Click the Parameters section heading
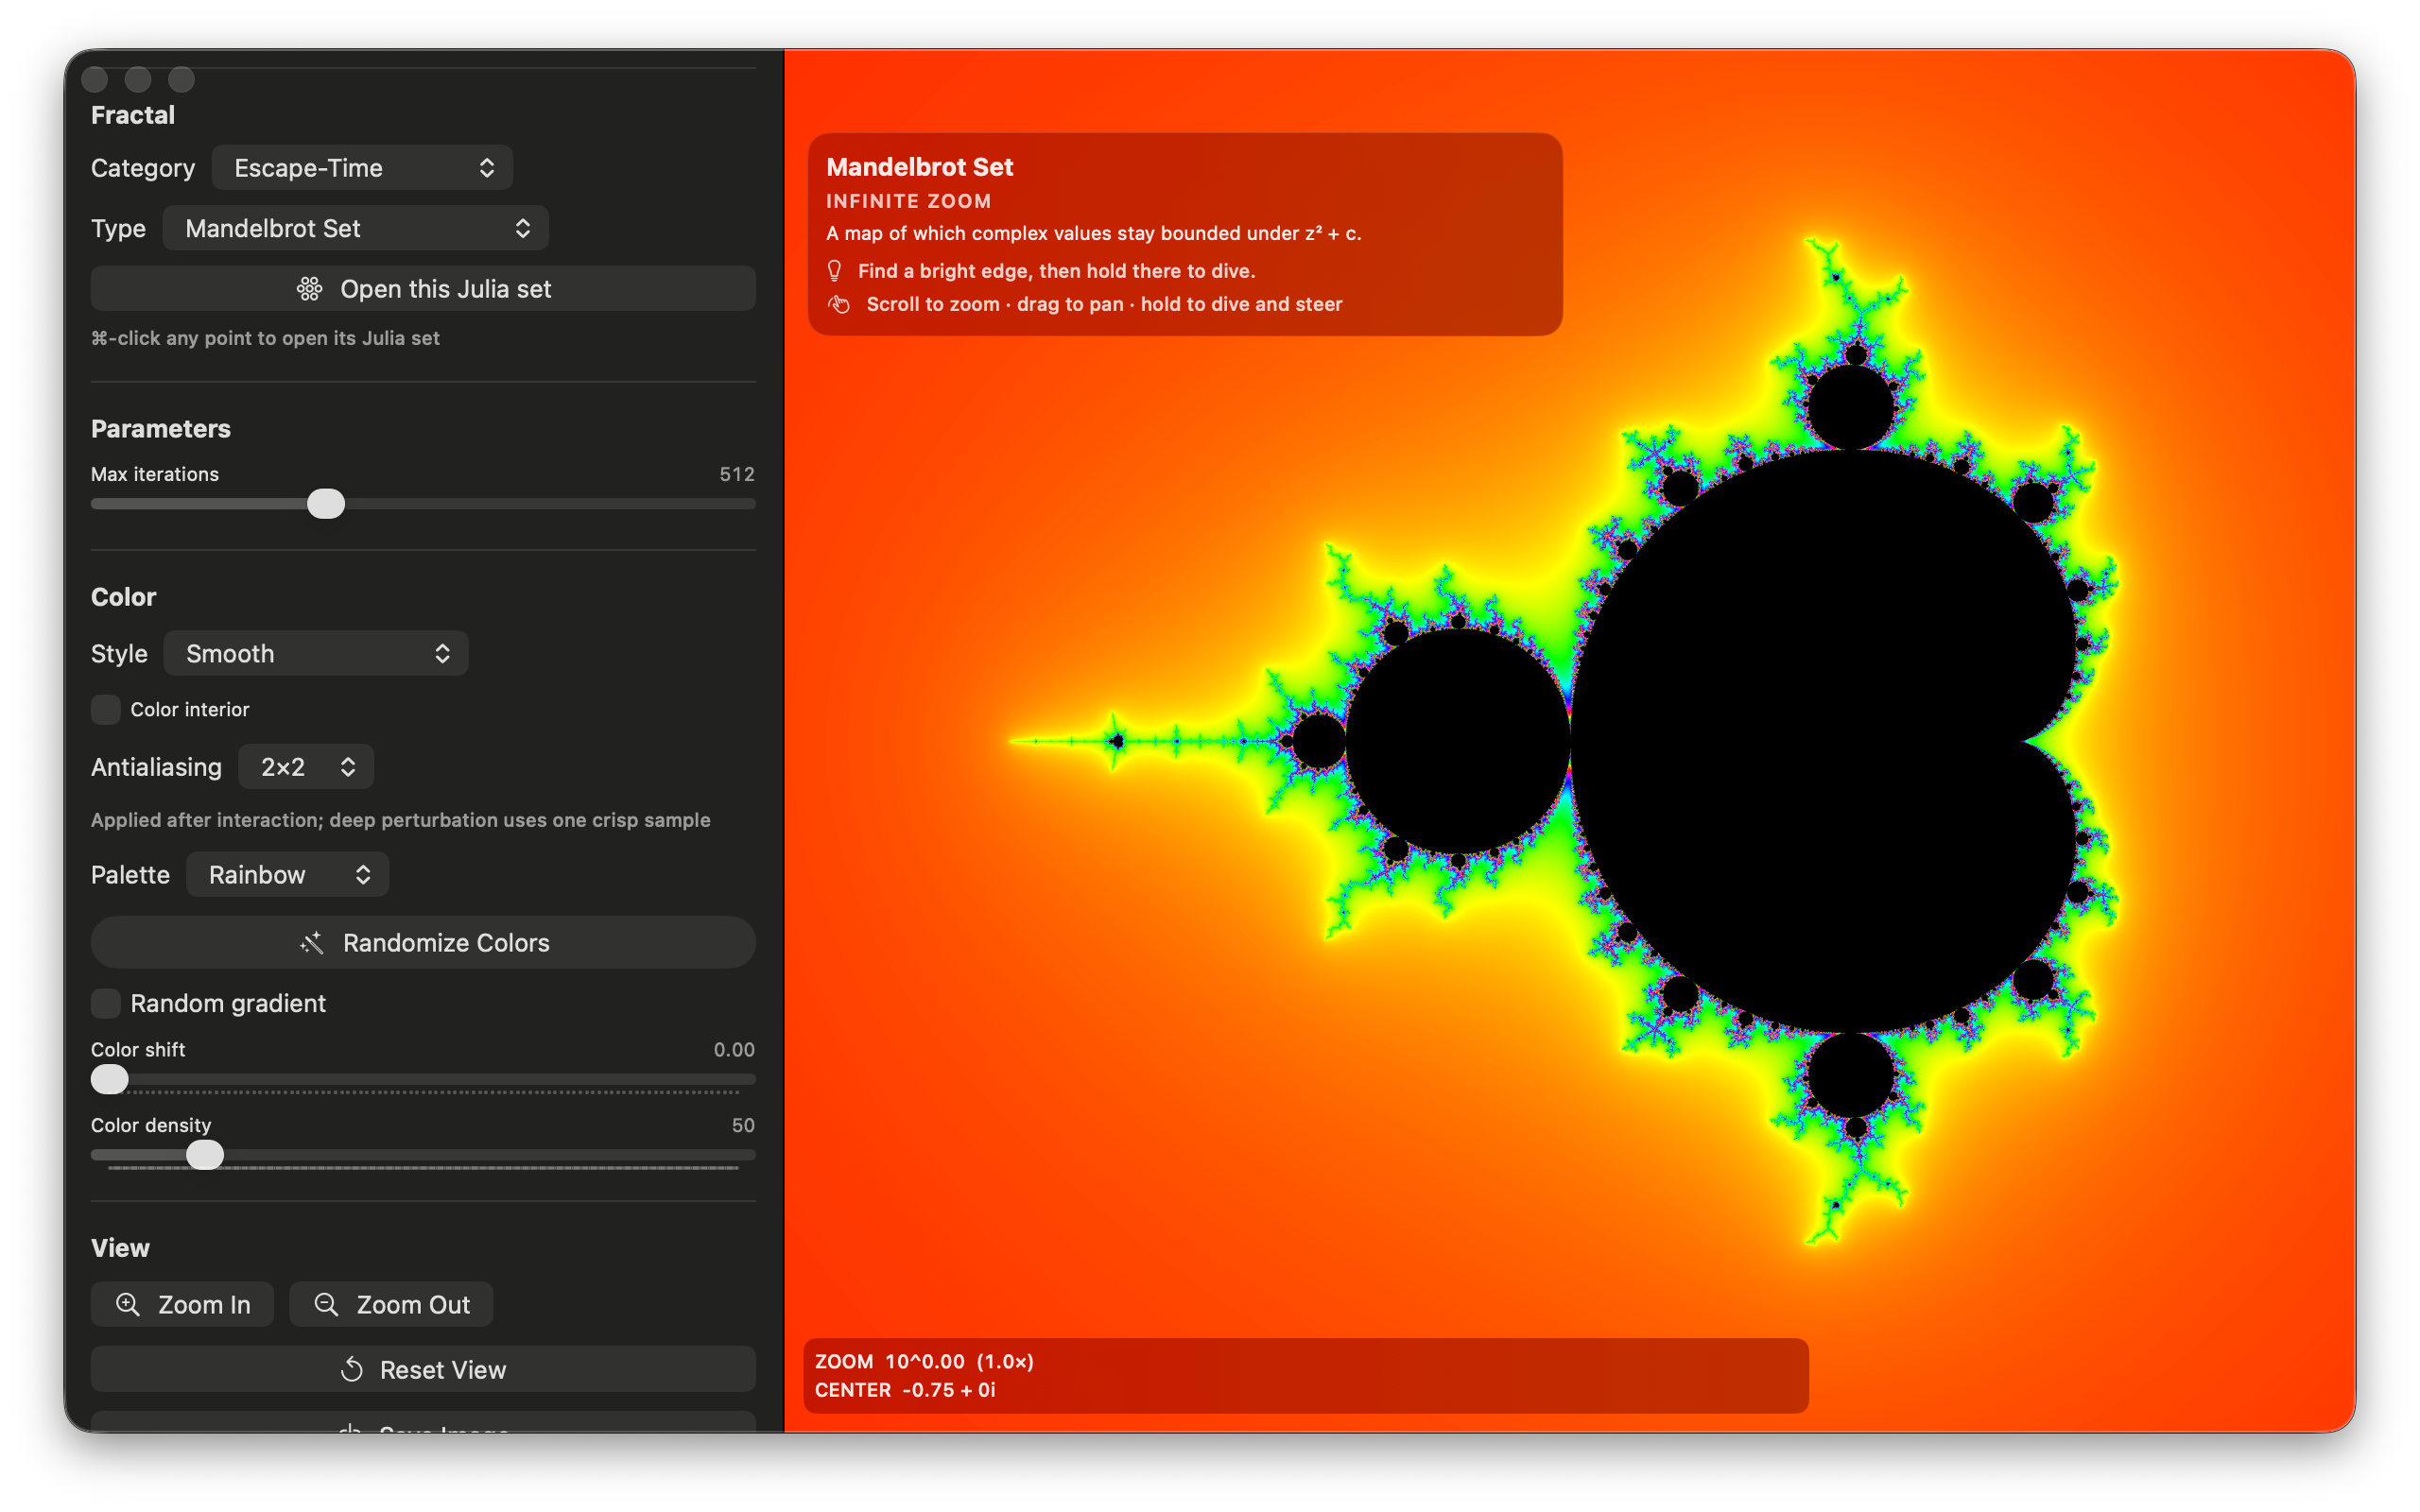This screenshot has width=2420, height=1512. coord(161,428)
